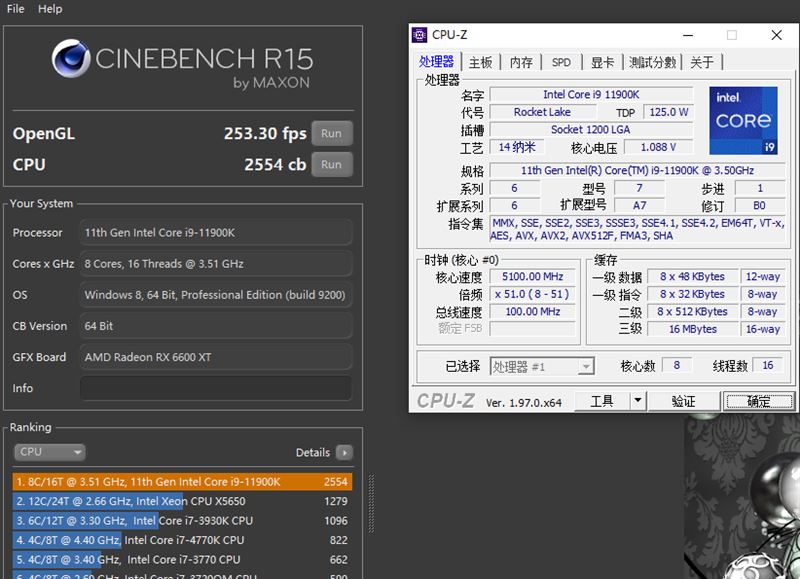
Task: Click the 确定 button in CPU-Z
Action: (759, 401)
